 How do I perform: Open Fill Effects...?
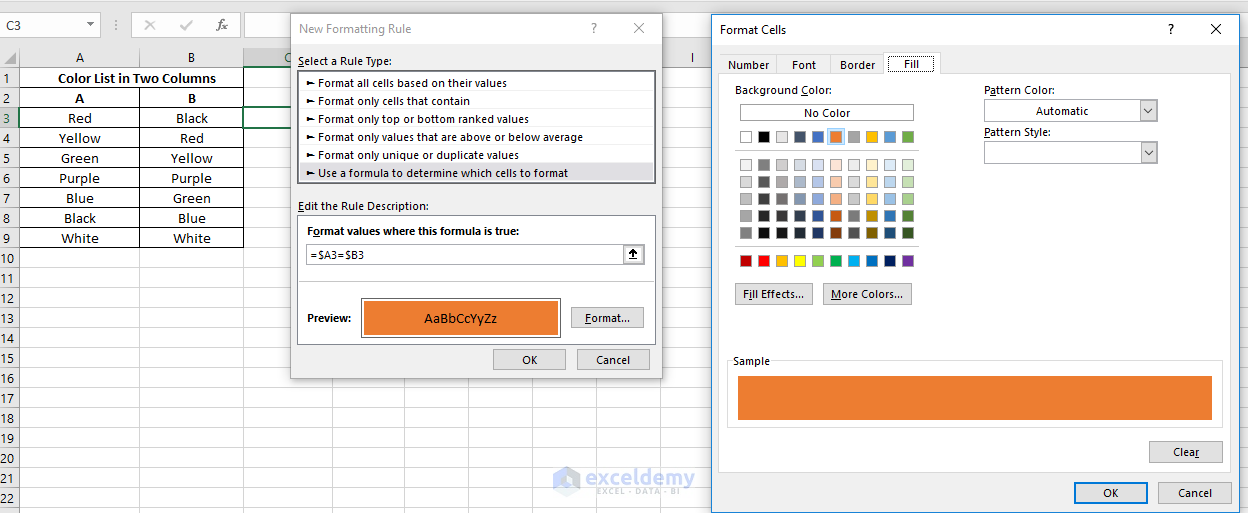pyautogui.click(x=773, y=294)
